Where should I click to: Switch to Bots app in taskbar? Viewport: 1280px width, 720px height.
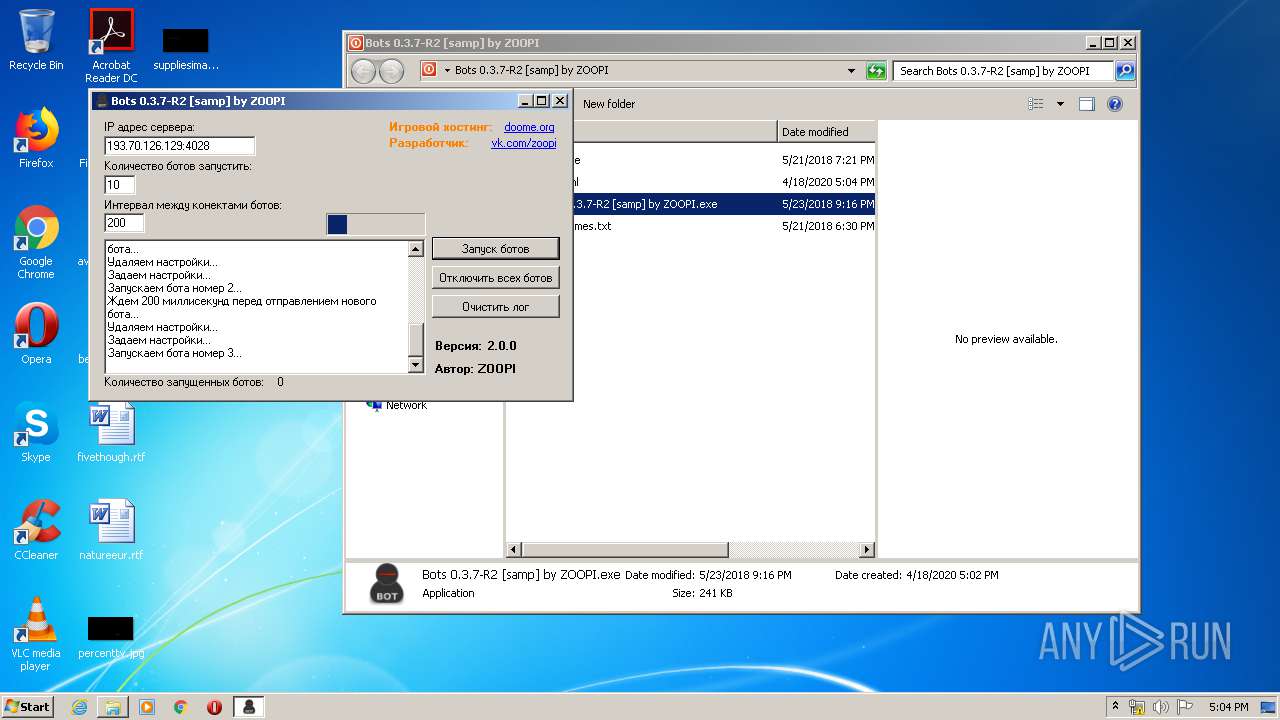point(249,707)
